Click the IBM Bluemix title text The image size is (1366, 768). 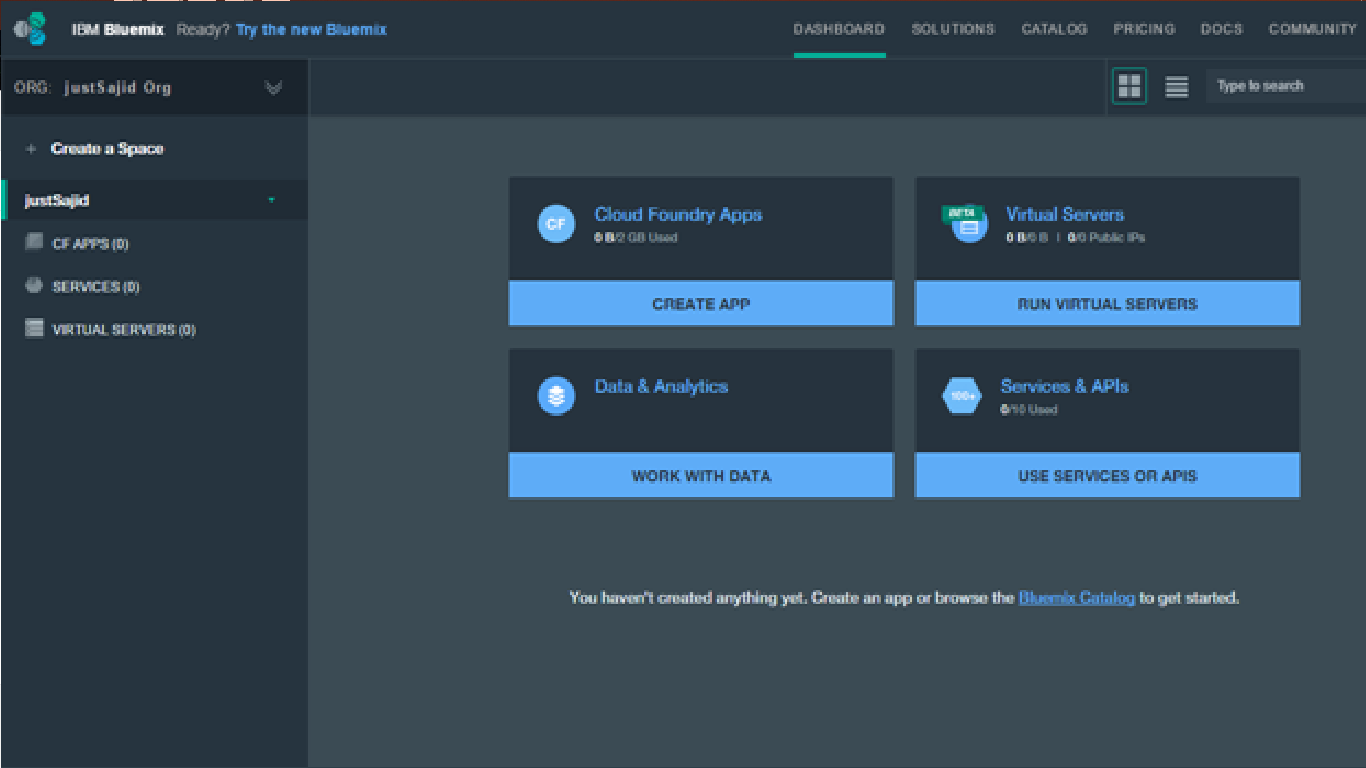(x=118, y=29)
